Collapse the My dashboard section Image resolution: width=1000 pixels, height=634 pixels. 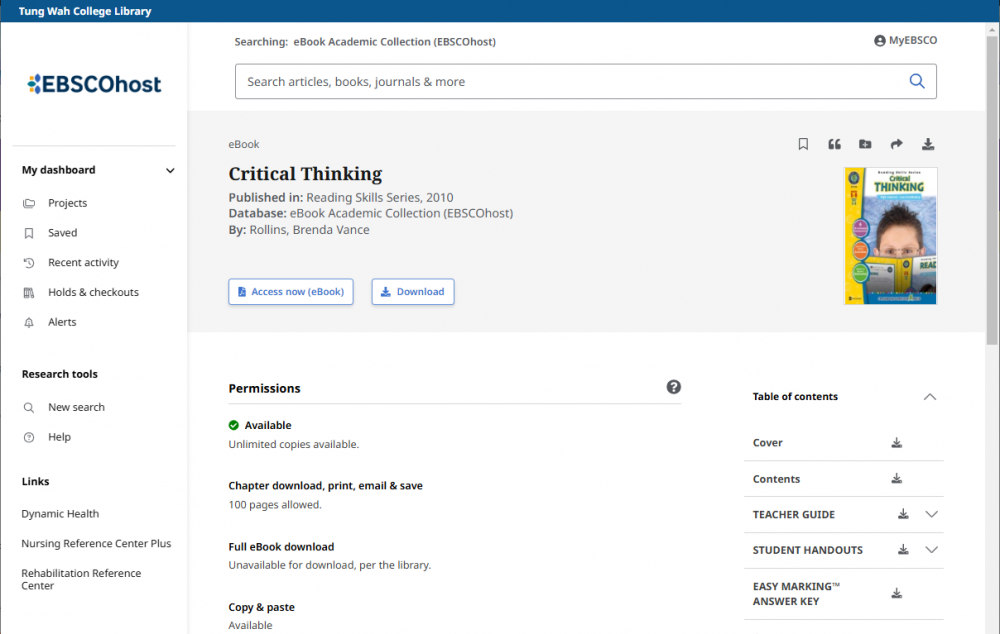[170, 170]
